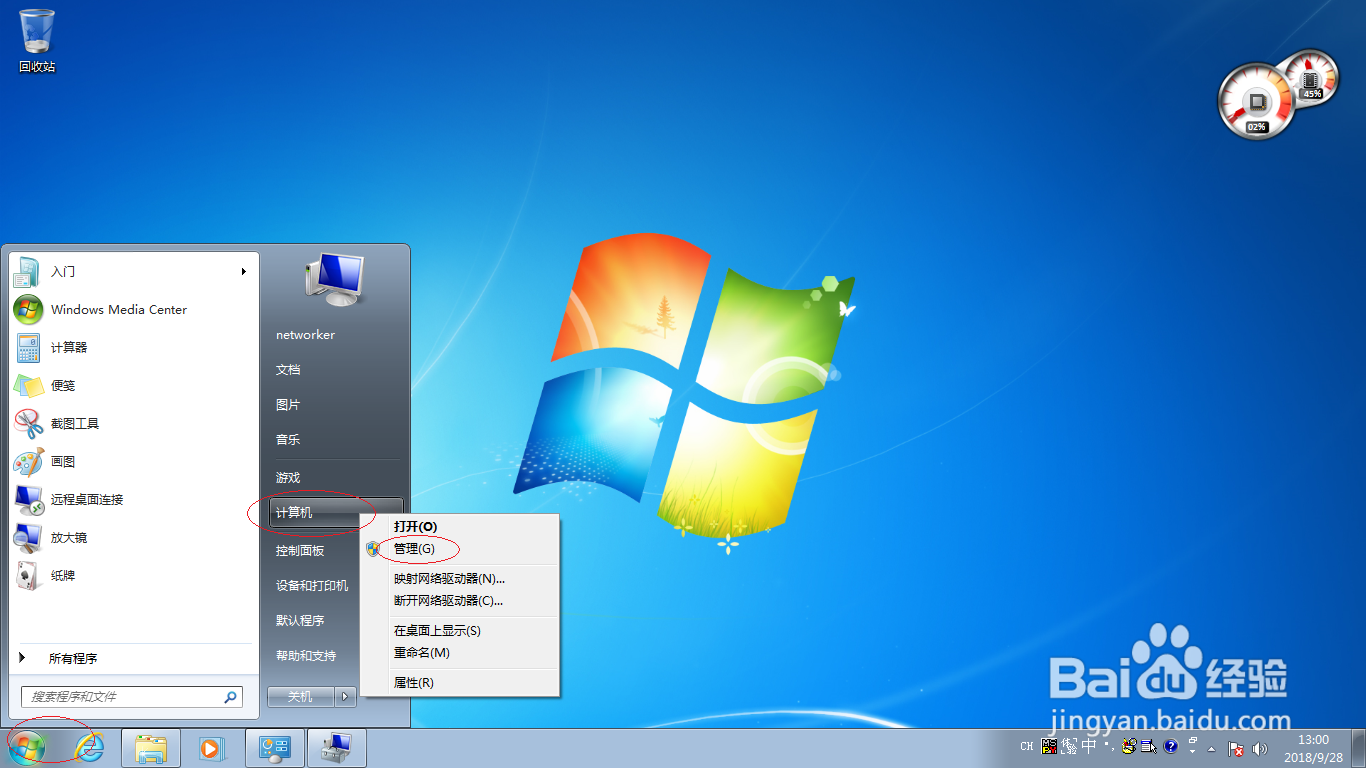The image size is (1366, 768).
Task: Open the Control Panel taskbar icon
Action: (x=274, y=748)
